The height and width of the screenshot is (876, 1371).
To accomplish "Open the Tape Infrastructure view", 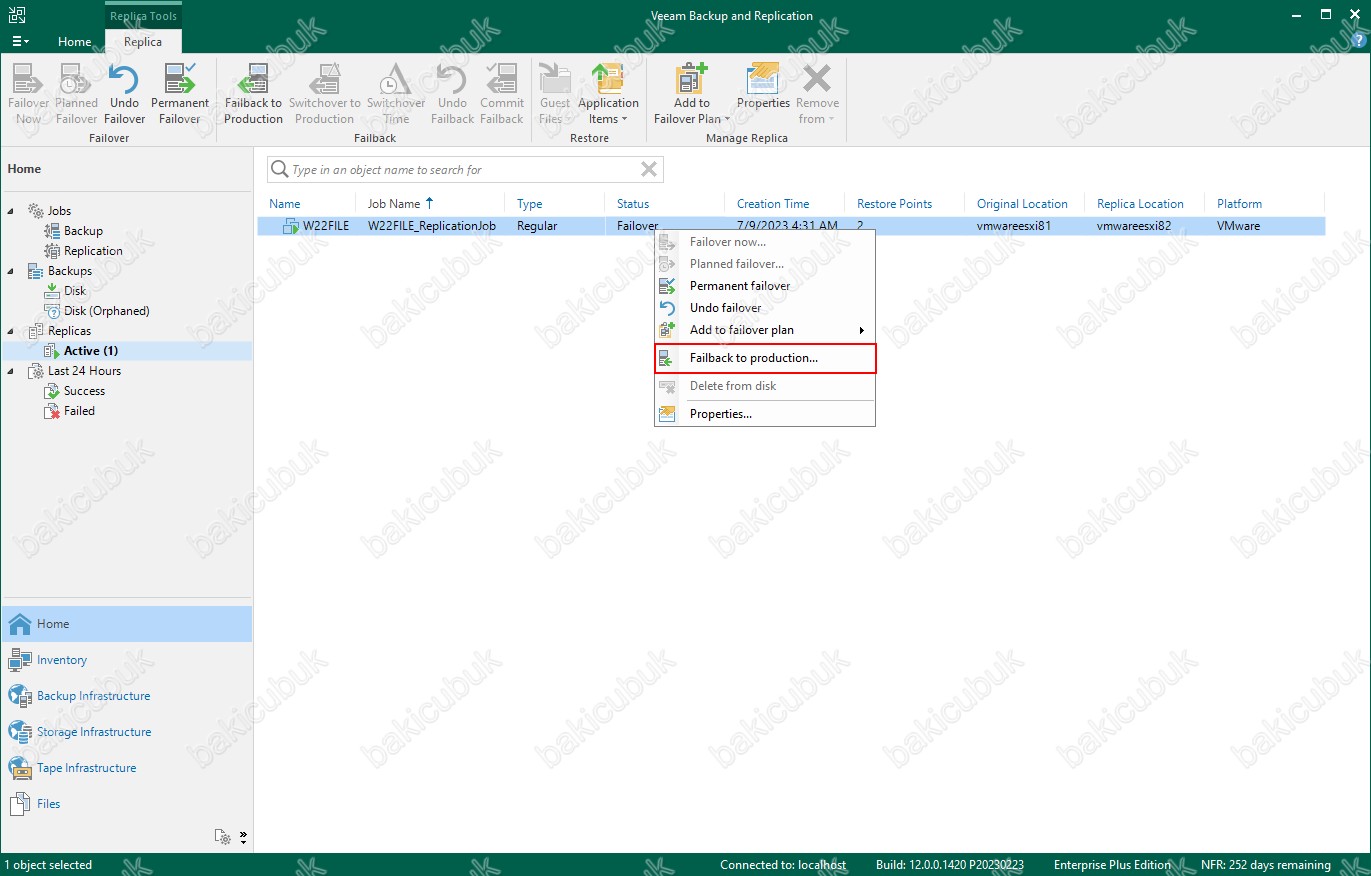I will 127,768.
